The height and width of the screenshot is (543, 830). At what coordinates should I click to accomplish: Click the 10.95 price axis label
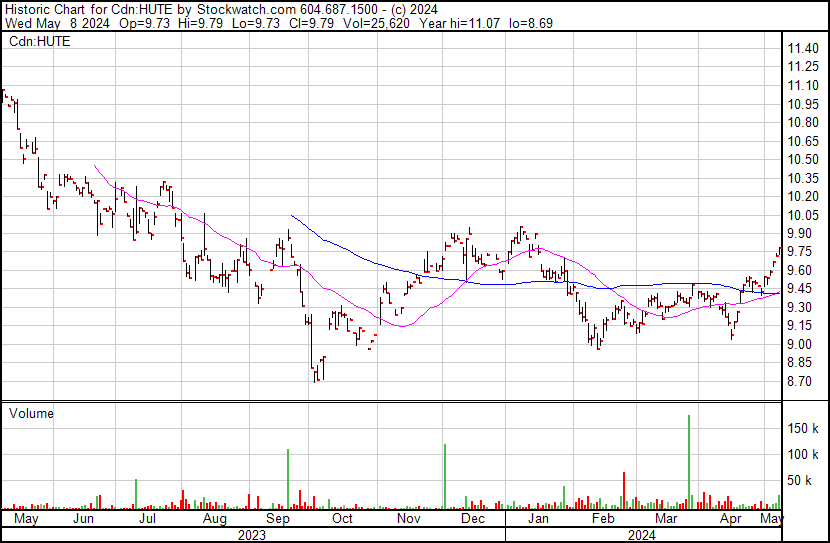pos(803,104)
